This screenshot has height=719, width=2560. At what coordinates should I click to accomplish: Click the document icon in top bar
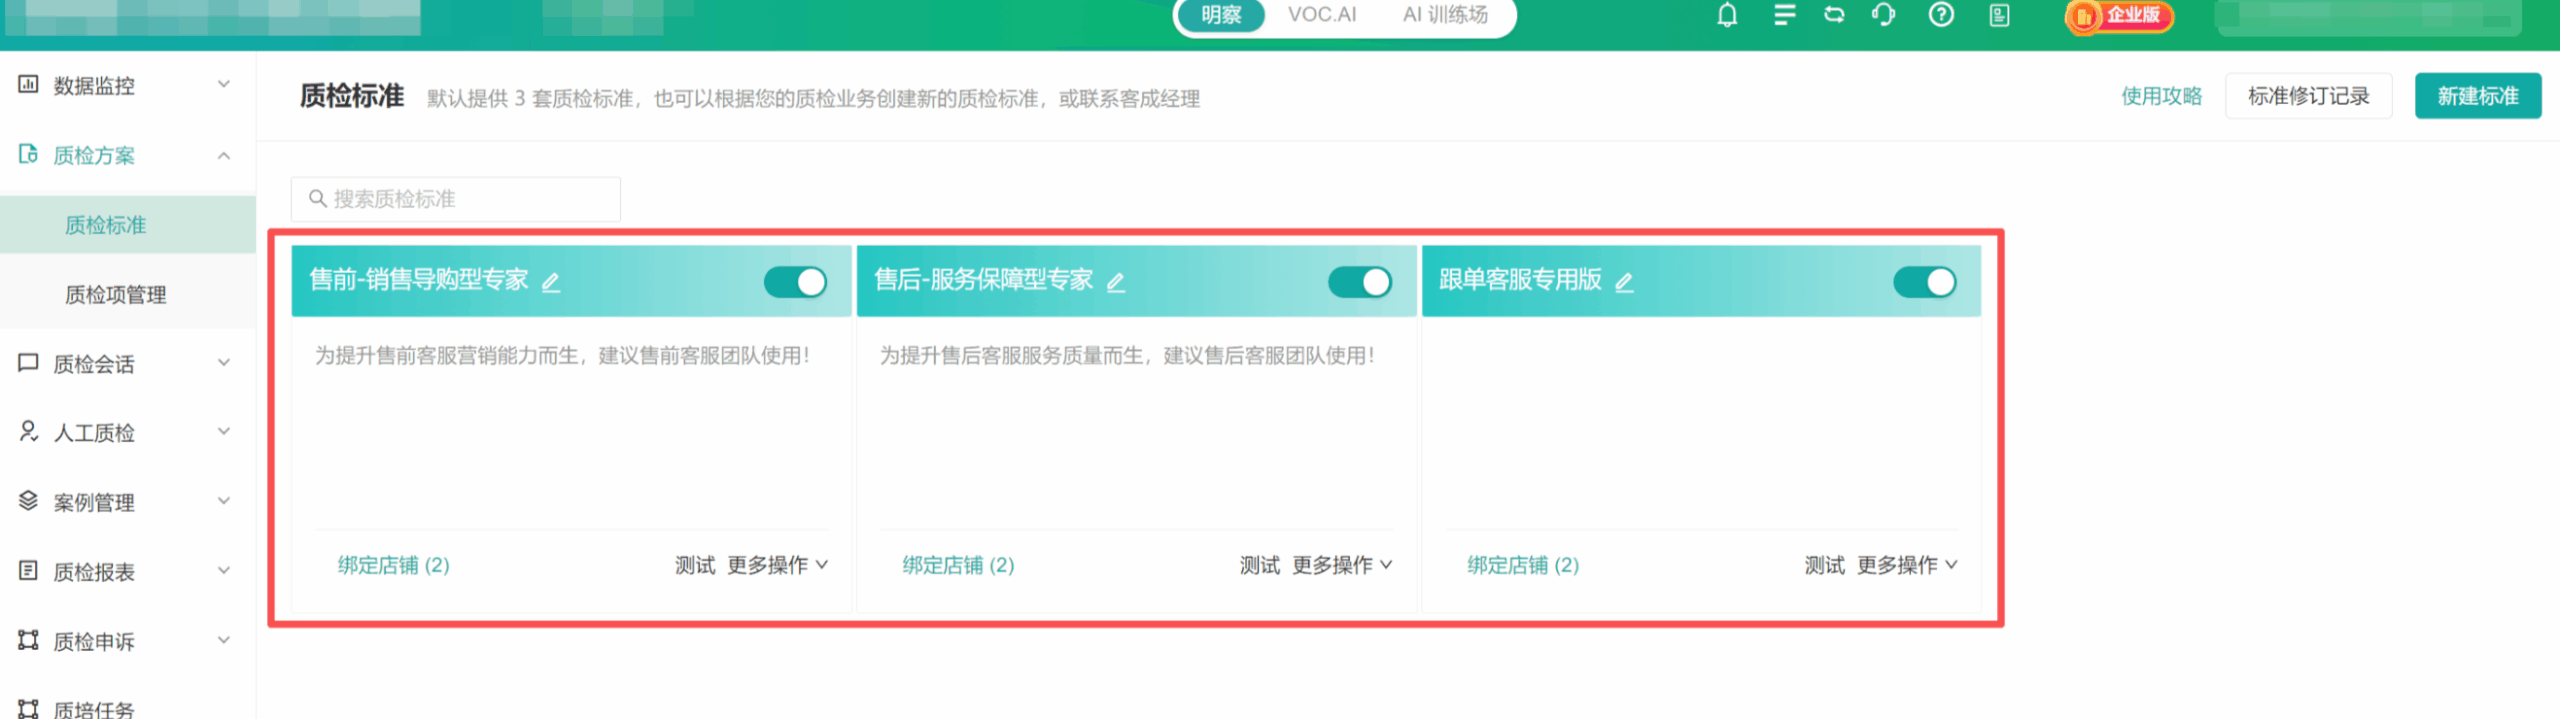tap(1999, 15)
